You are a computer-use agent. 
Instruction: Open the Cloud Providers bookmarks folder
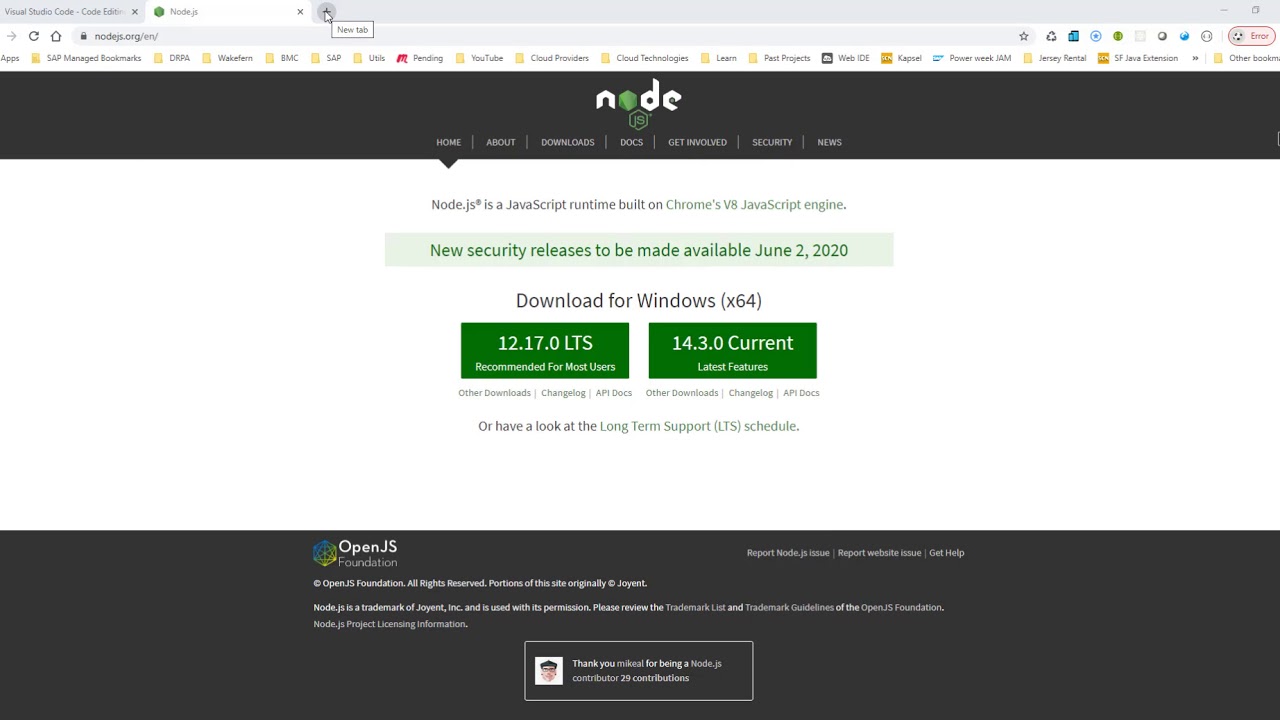(552, 58)
